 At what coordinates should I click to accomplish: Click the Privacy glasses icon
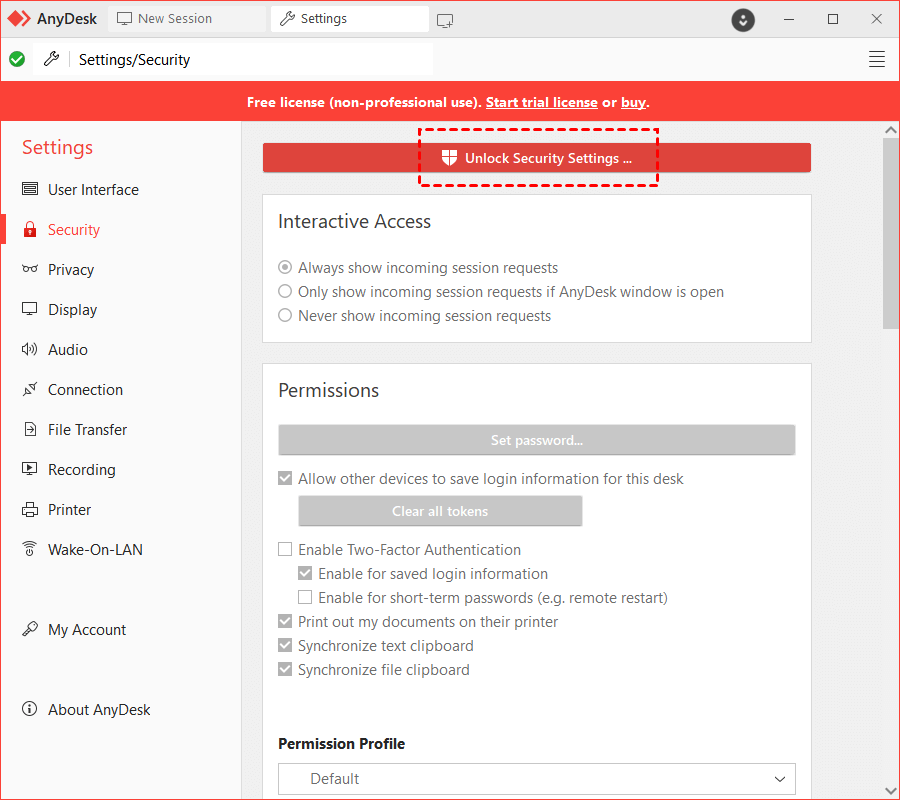point(30,270)
